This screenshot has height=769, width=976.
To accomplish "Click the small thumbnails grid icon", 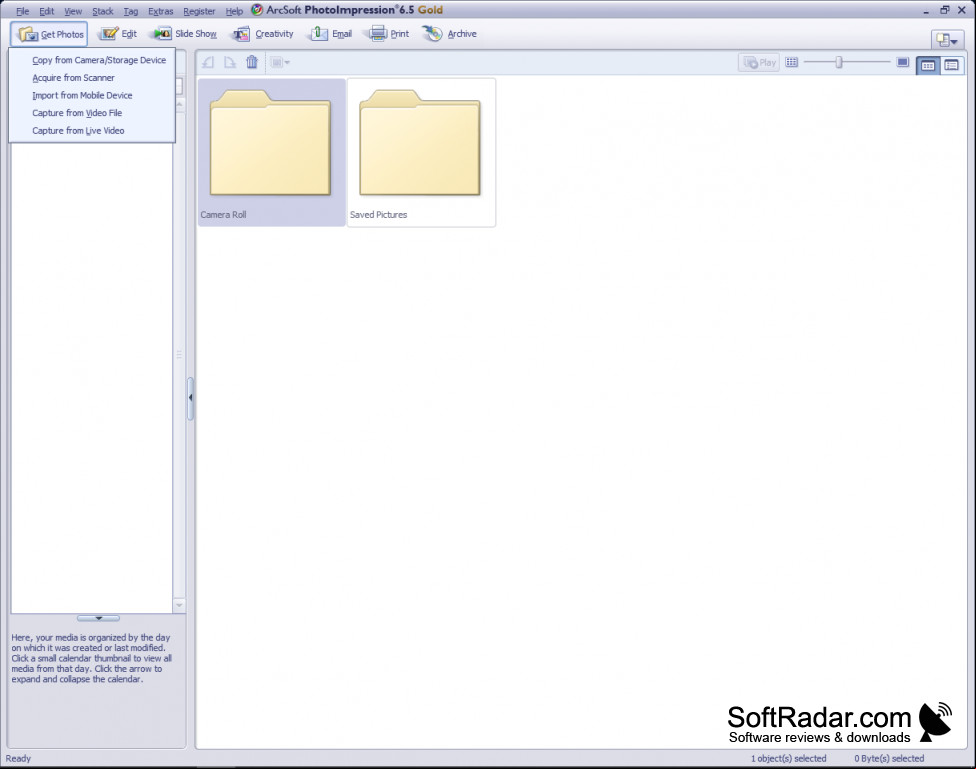I will coord(791,62).
